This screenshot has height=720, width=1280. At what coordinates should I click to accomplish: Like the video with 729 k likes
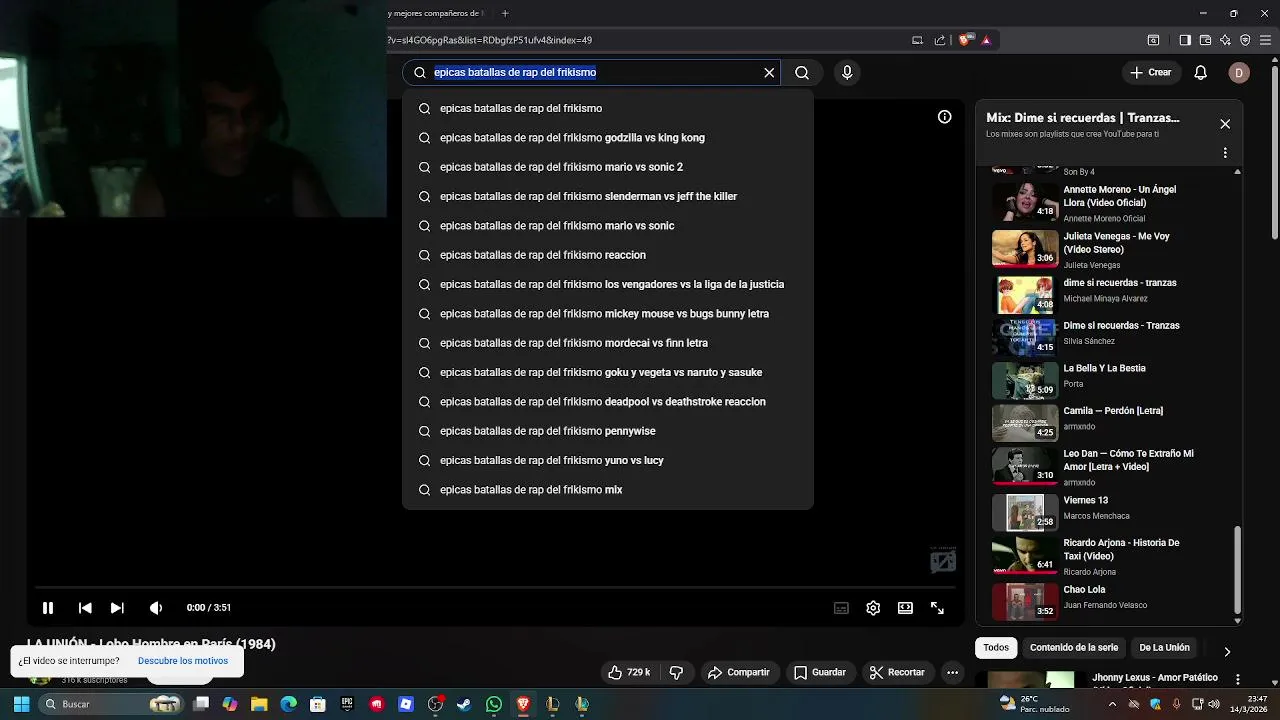tap(629, 672)
